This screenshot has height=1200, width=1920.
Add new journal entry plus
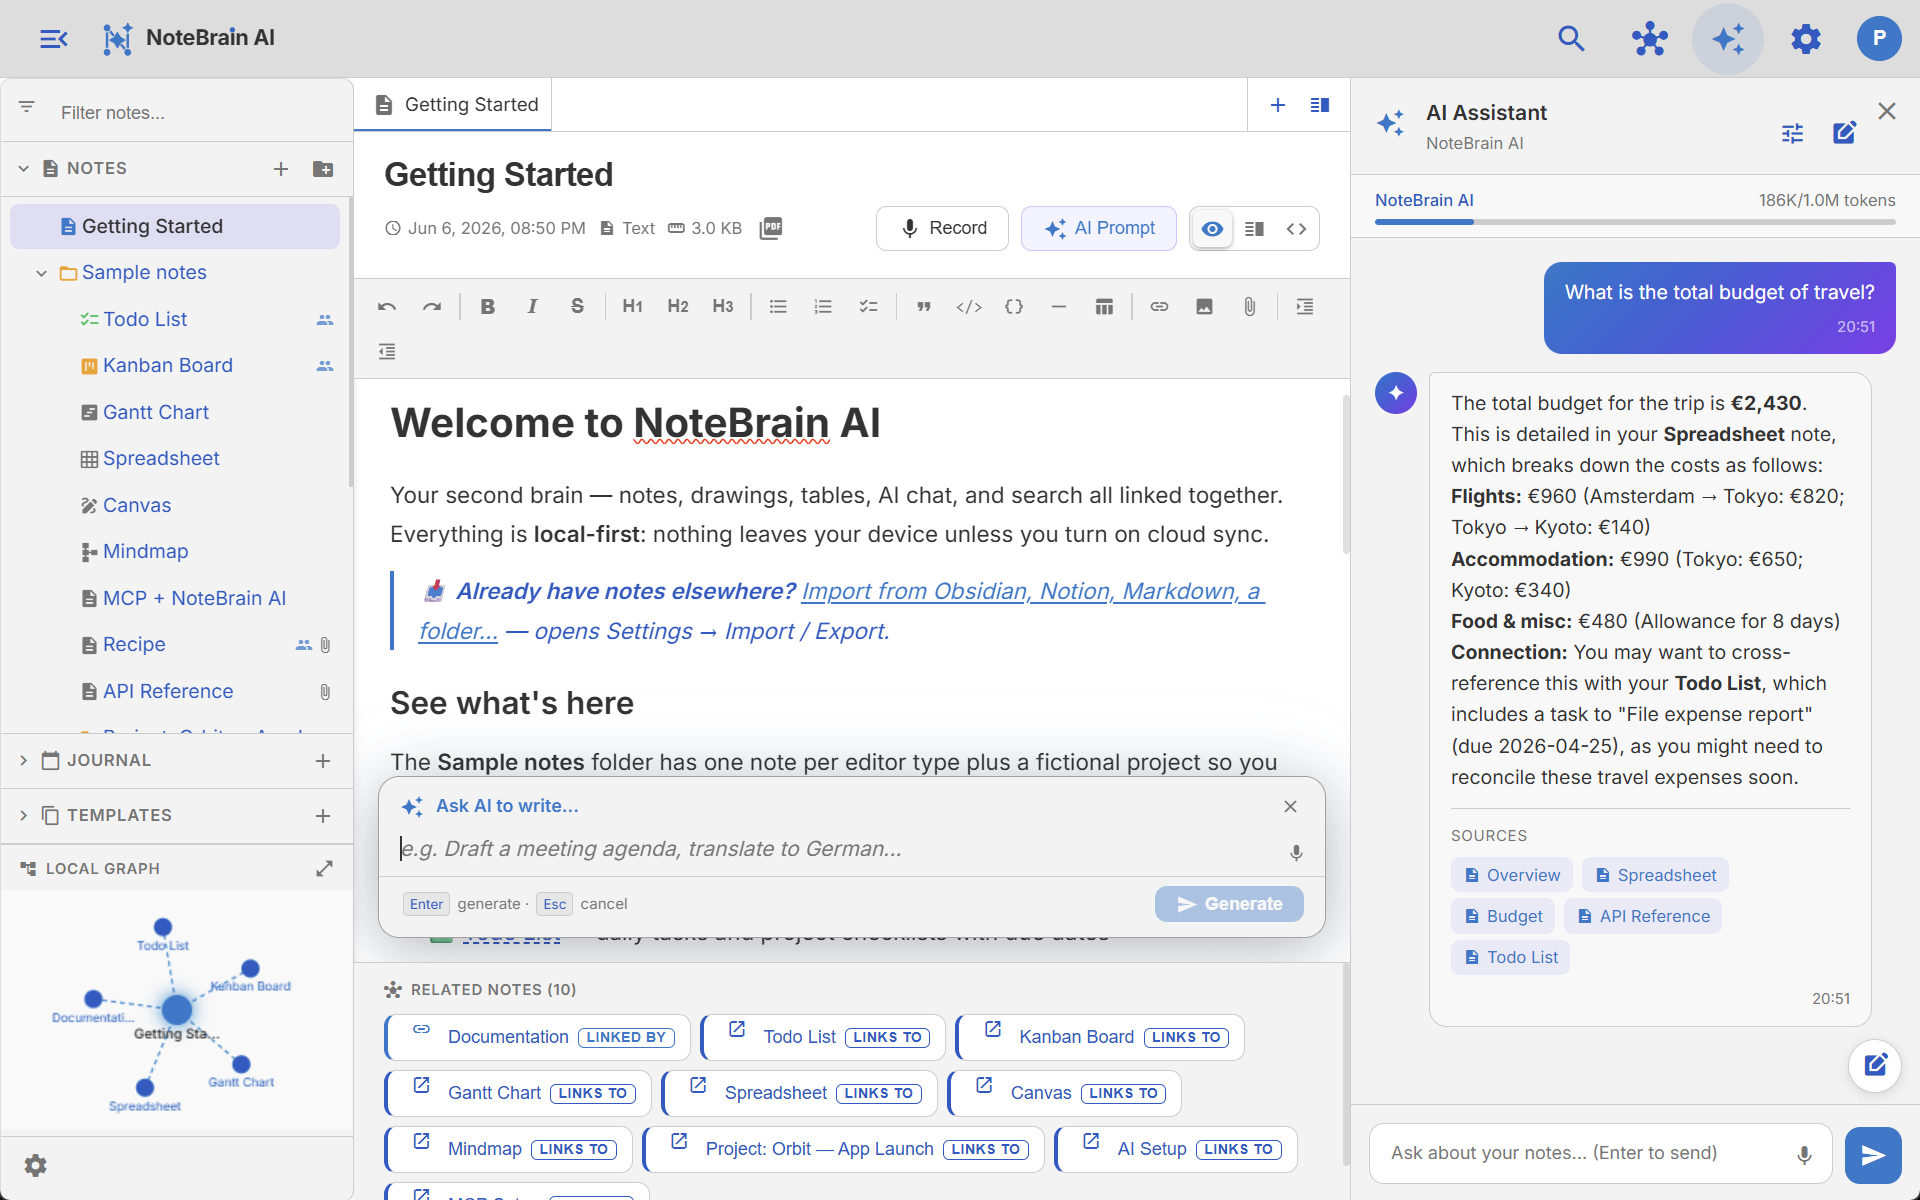point(323,761)
